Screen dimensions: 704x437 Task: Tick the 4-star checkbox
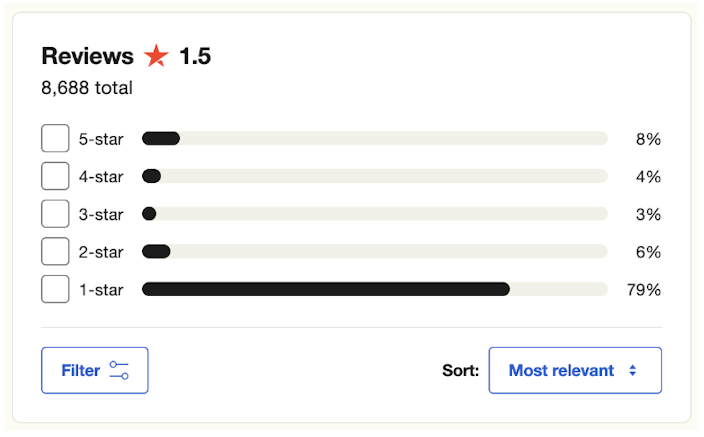(x=55, y=176)
